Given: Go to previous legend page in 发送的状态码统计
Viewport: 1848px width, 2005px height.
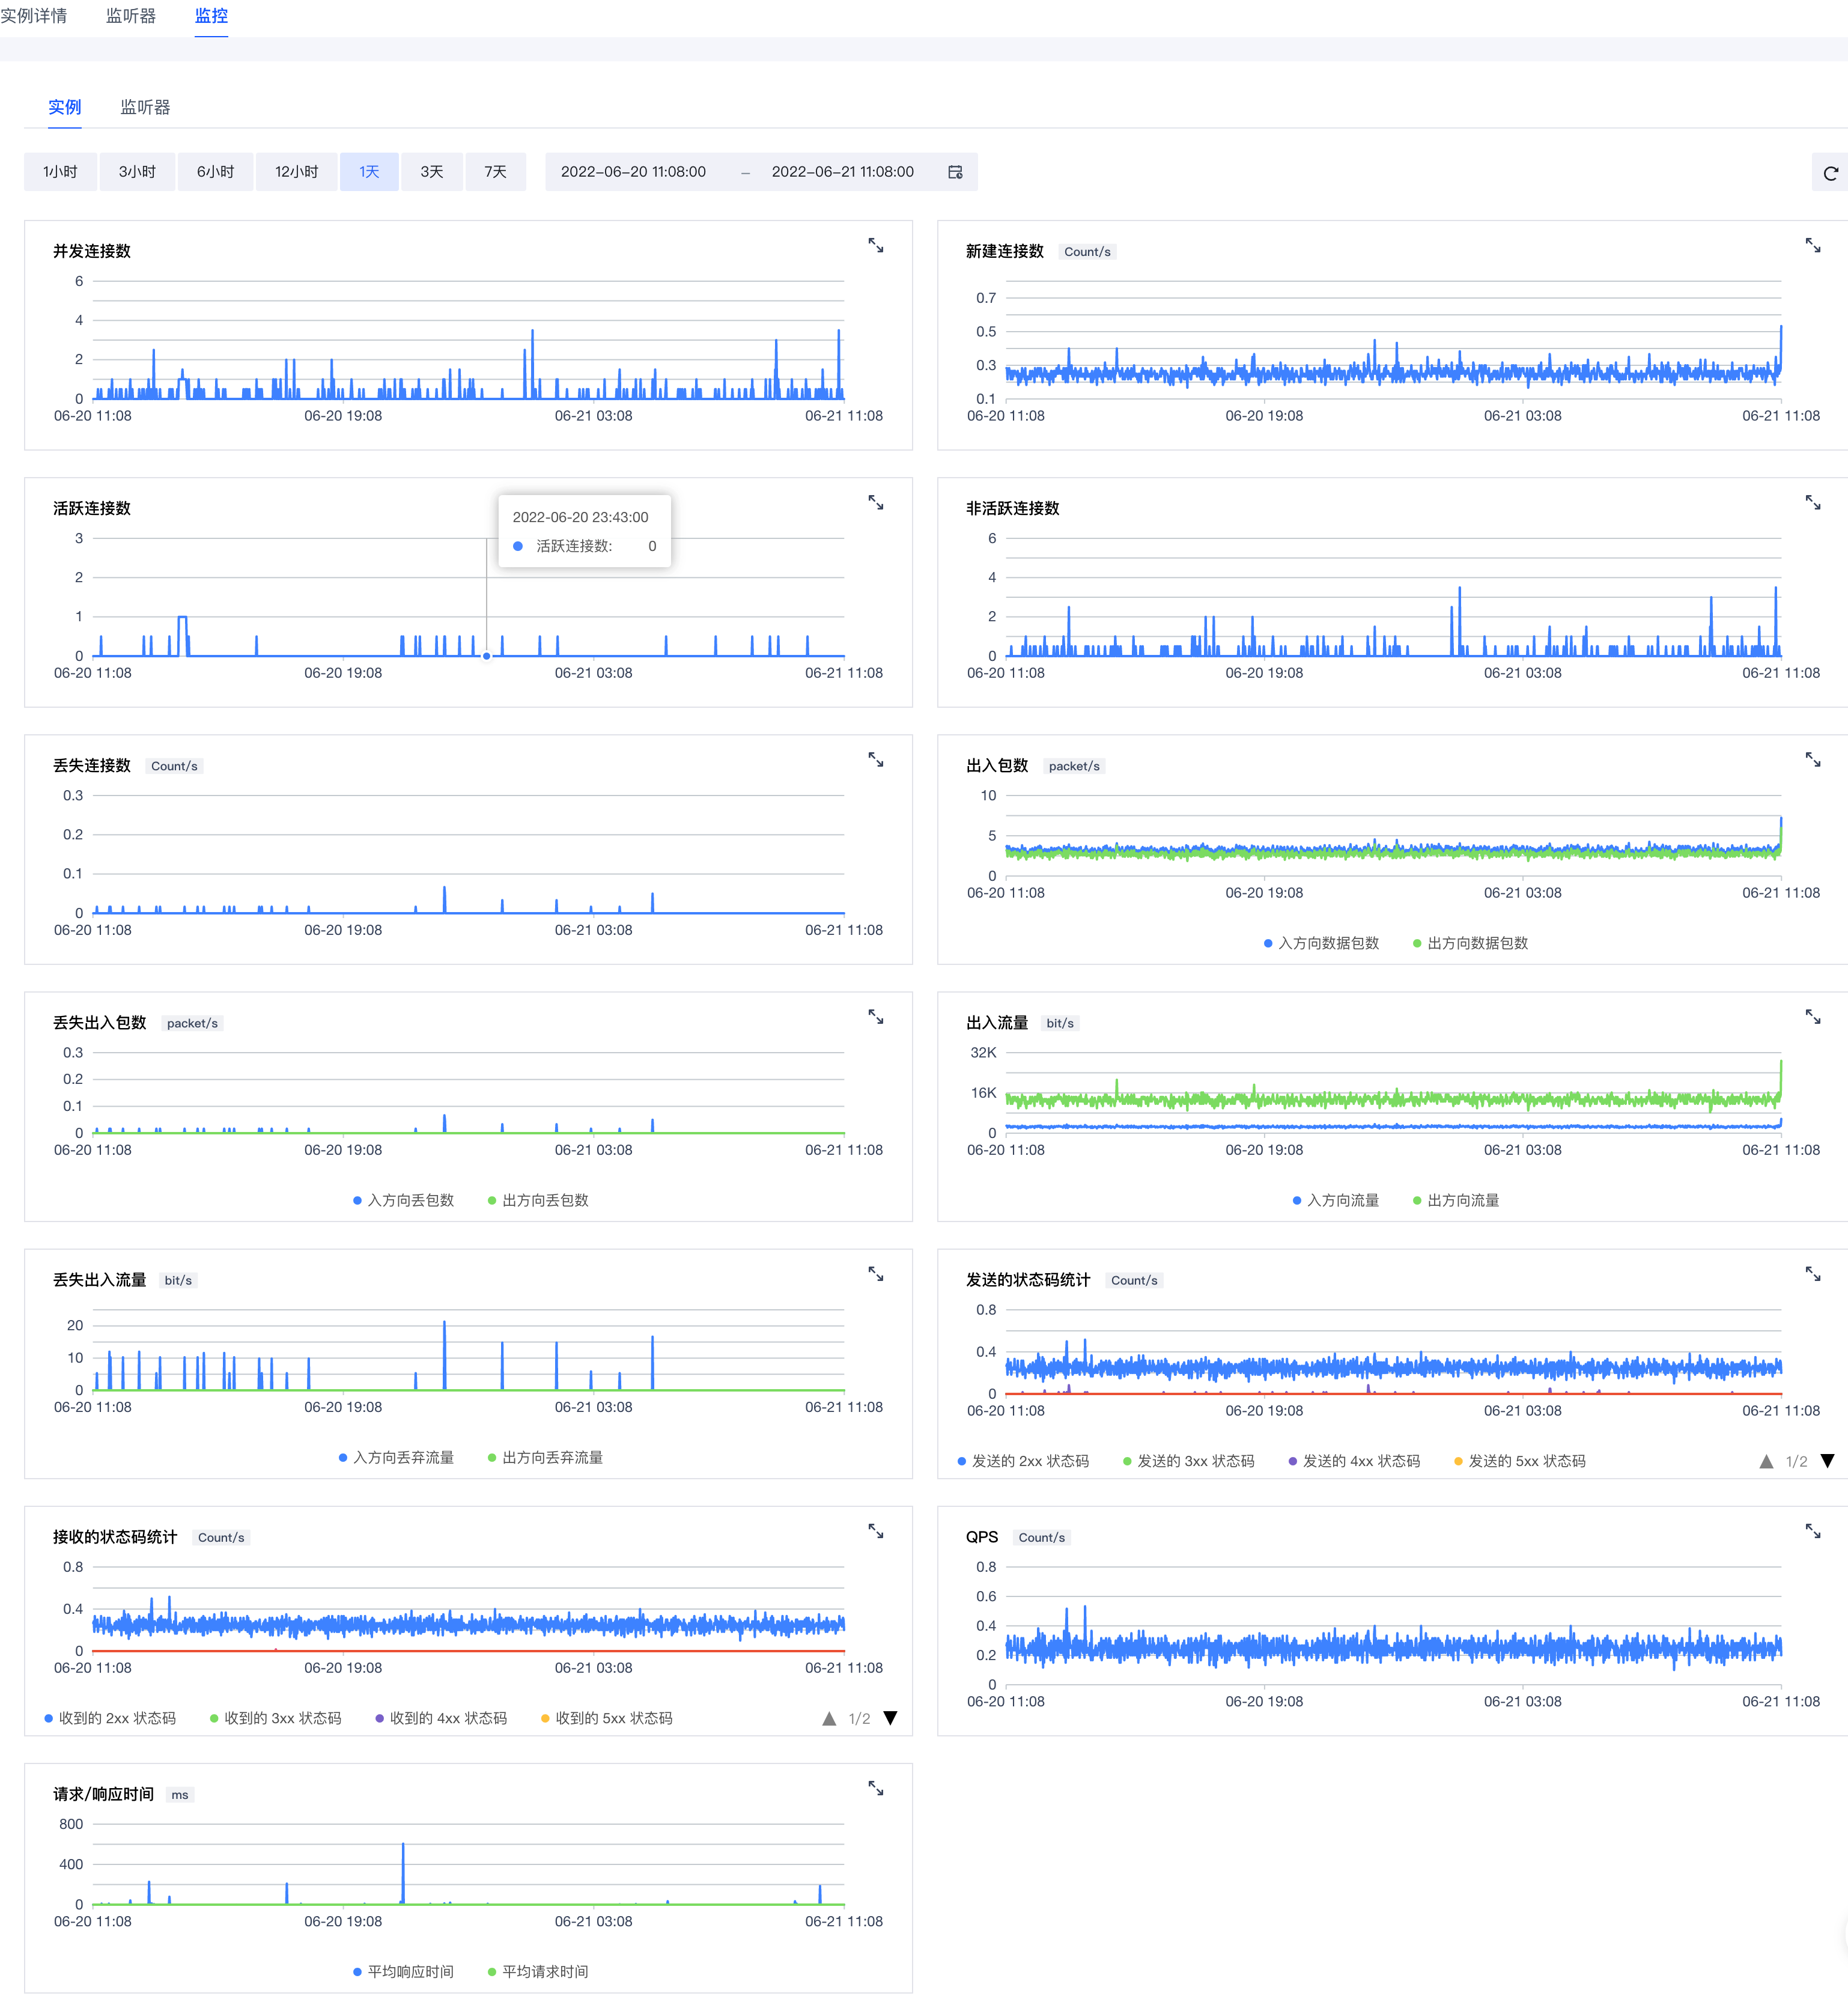Looking at the screenshot, I should point(1766,1461).
